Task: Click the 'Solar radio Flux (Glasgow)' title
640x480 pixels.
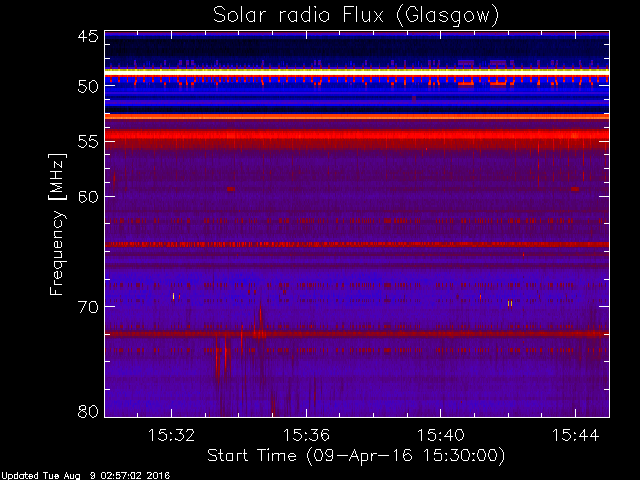Action: point(356,16)
